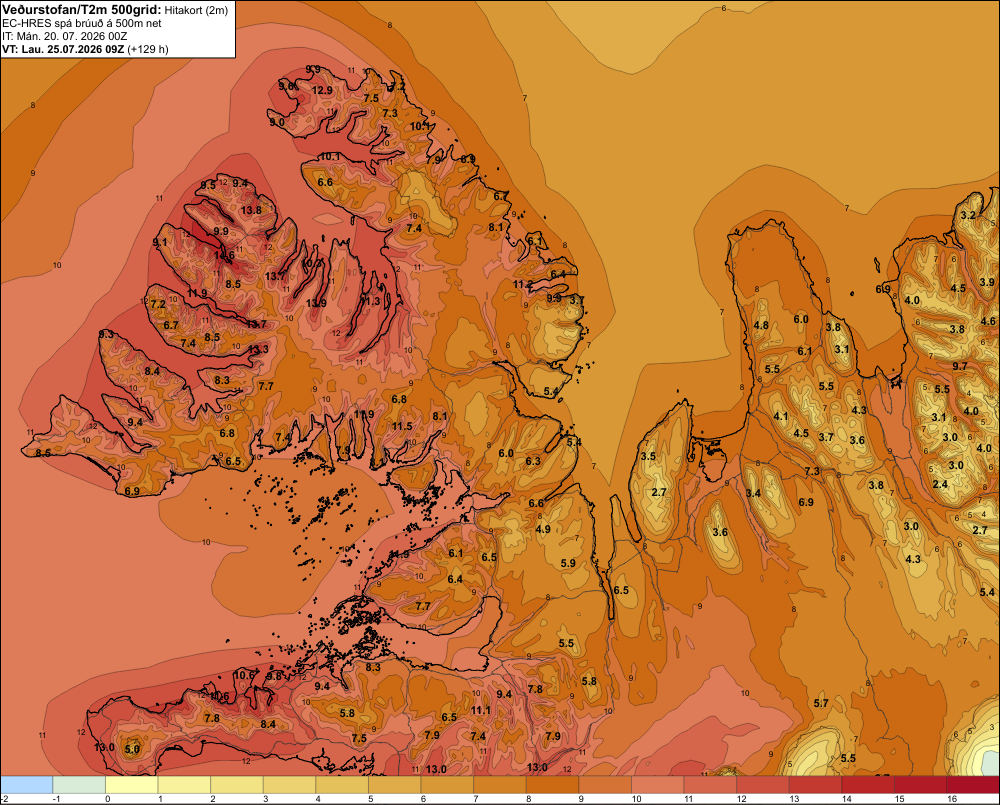Click the '12.9' temperature value on the map
Viewport: 1000px width, 805px height.
pyautogui.click(x=322, y=91)
